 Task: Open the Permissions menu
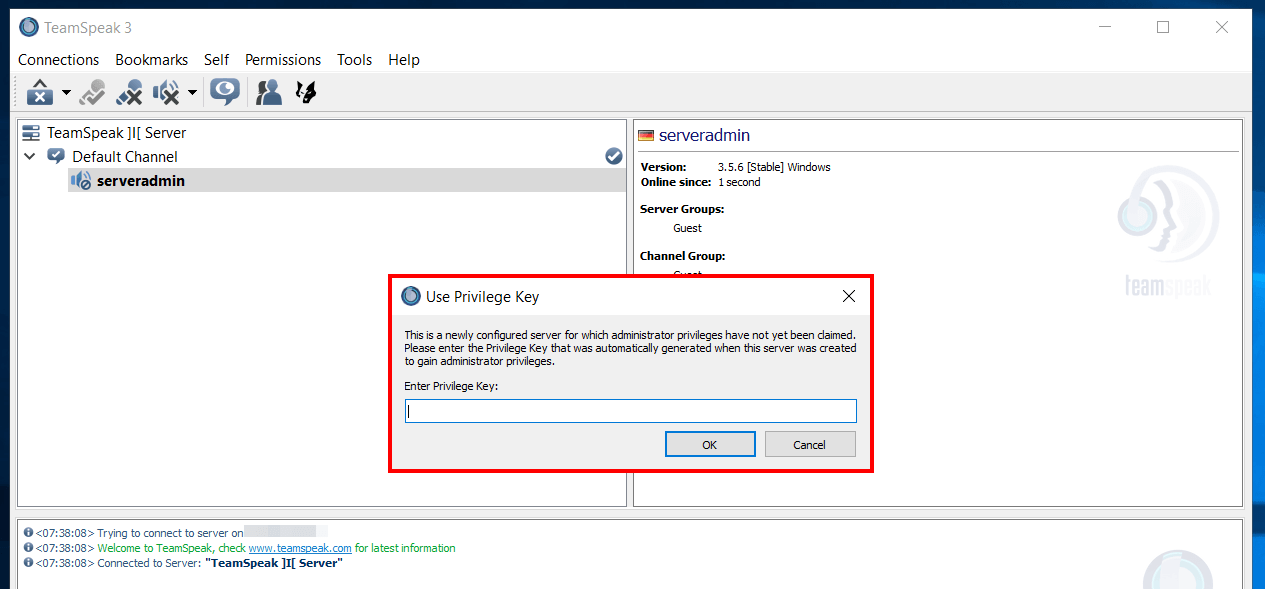tap(283, 60)
